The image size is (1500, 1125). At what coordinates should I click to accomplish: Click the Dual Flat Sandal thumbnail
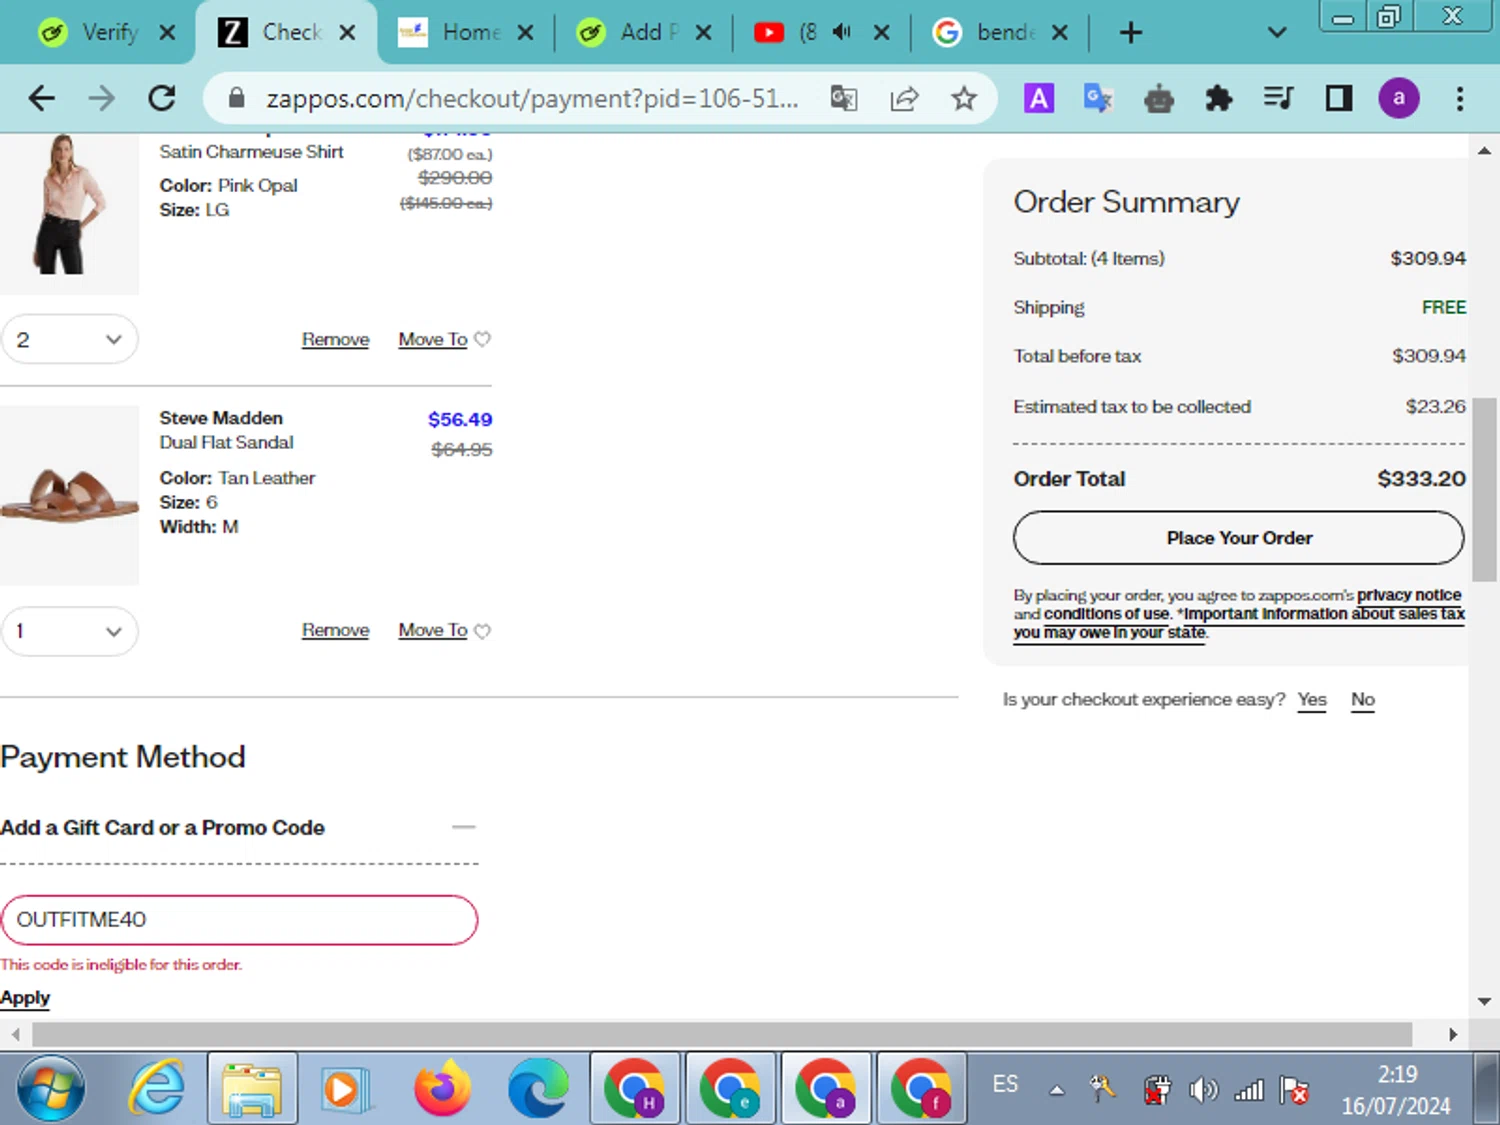[x=69, y=495]
